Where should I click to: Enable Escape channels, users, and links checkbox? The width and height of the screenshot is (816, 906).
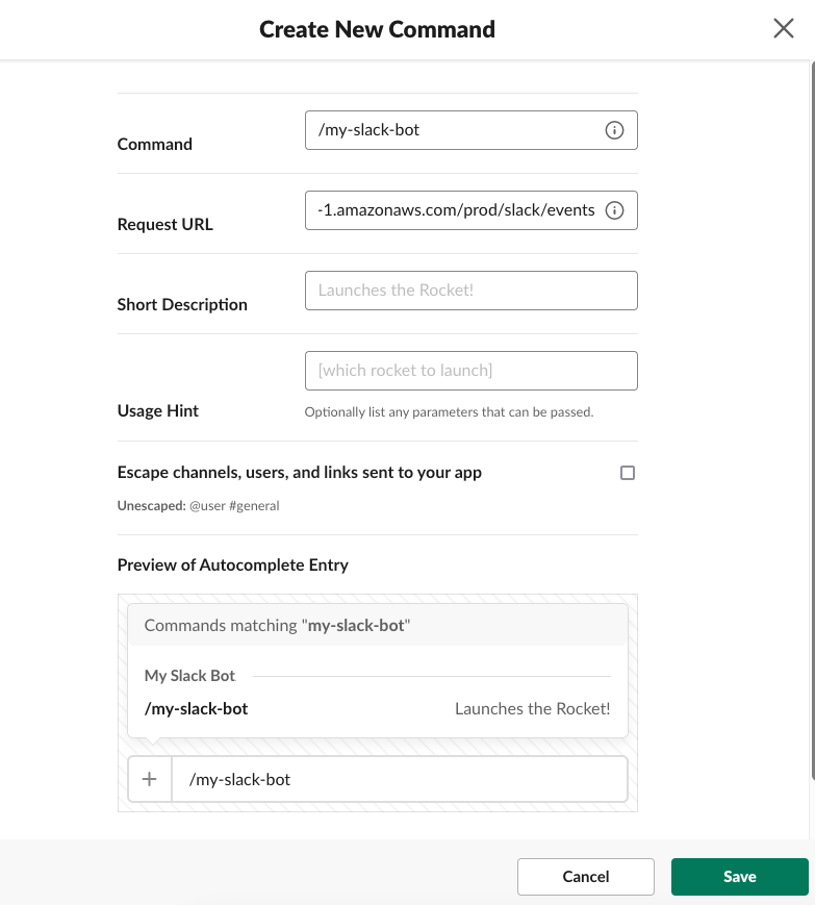click(628, 473)
